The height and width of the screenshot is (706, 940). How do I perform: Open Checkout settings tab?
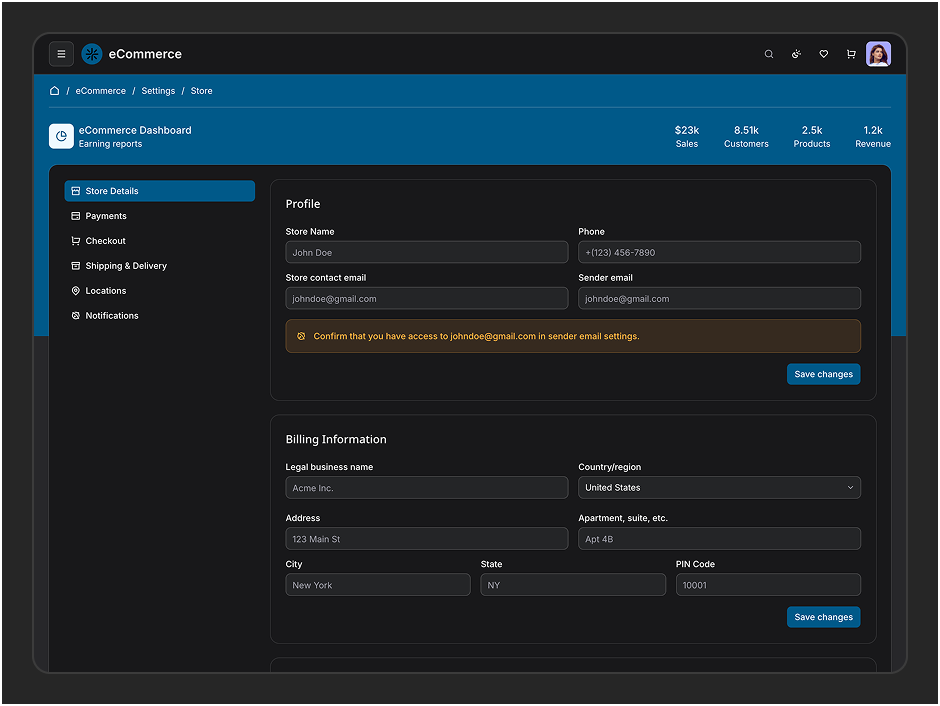coord(159,241)
